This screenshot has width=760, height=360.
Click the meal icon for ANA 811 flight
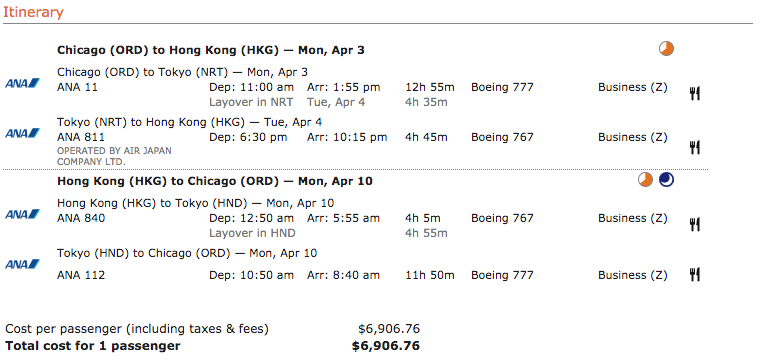695,147
